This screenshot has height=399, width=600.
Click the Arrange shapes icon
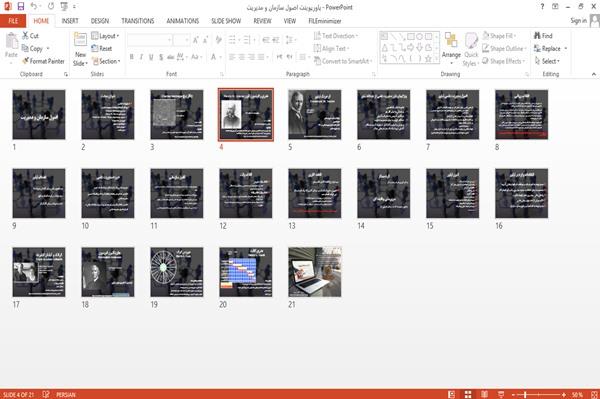(451, 41)
